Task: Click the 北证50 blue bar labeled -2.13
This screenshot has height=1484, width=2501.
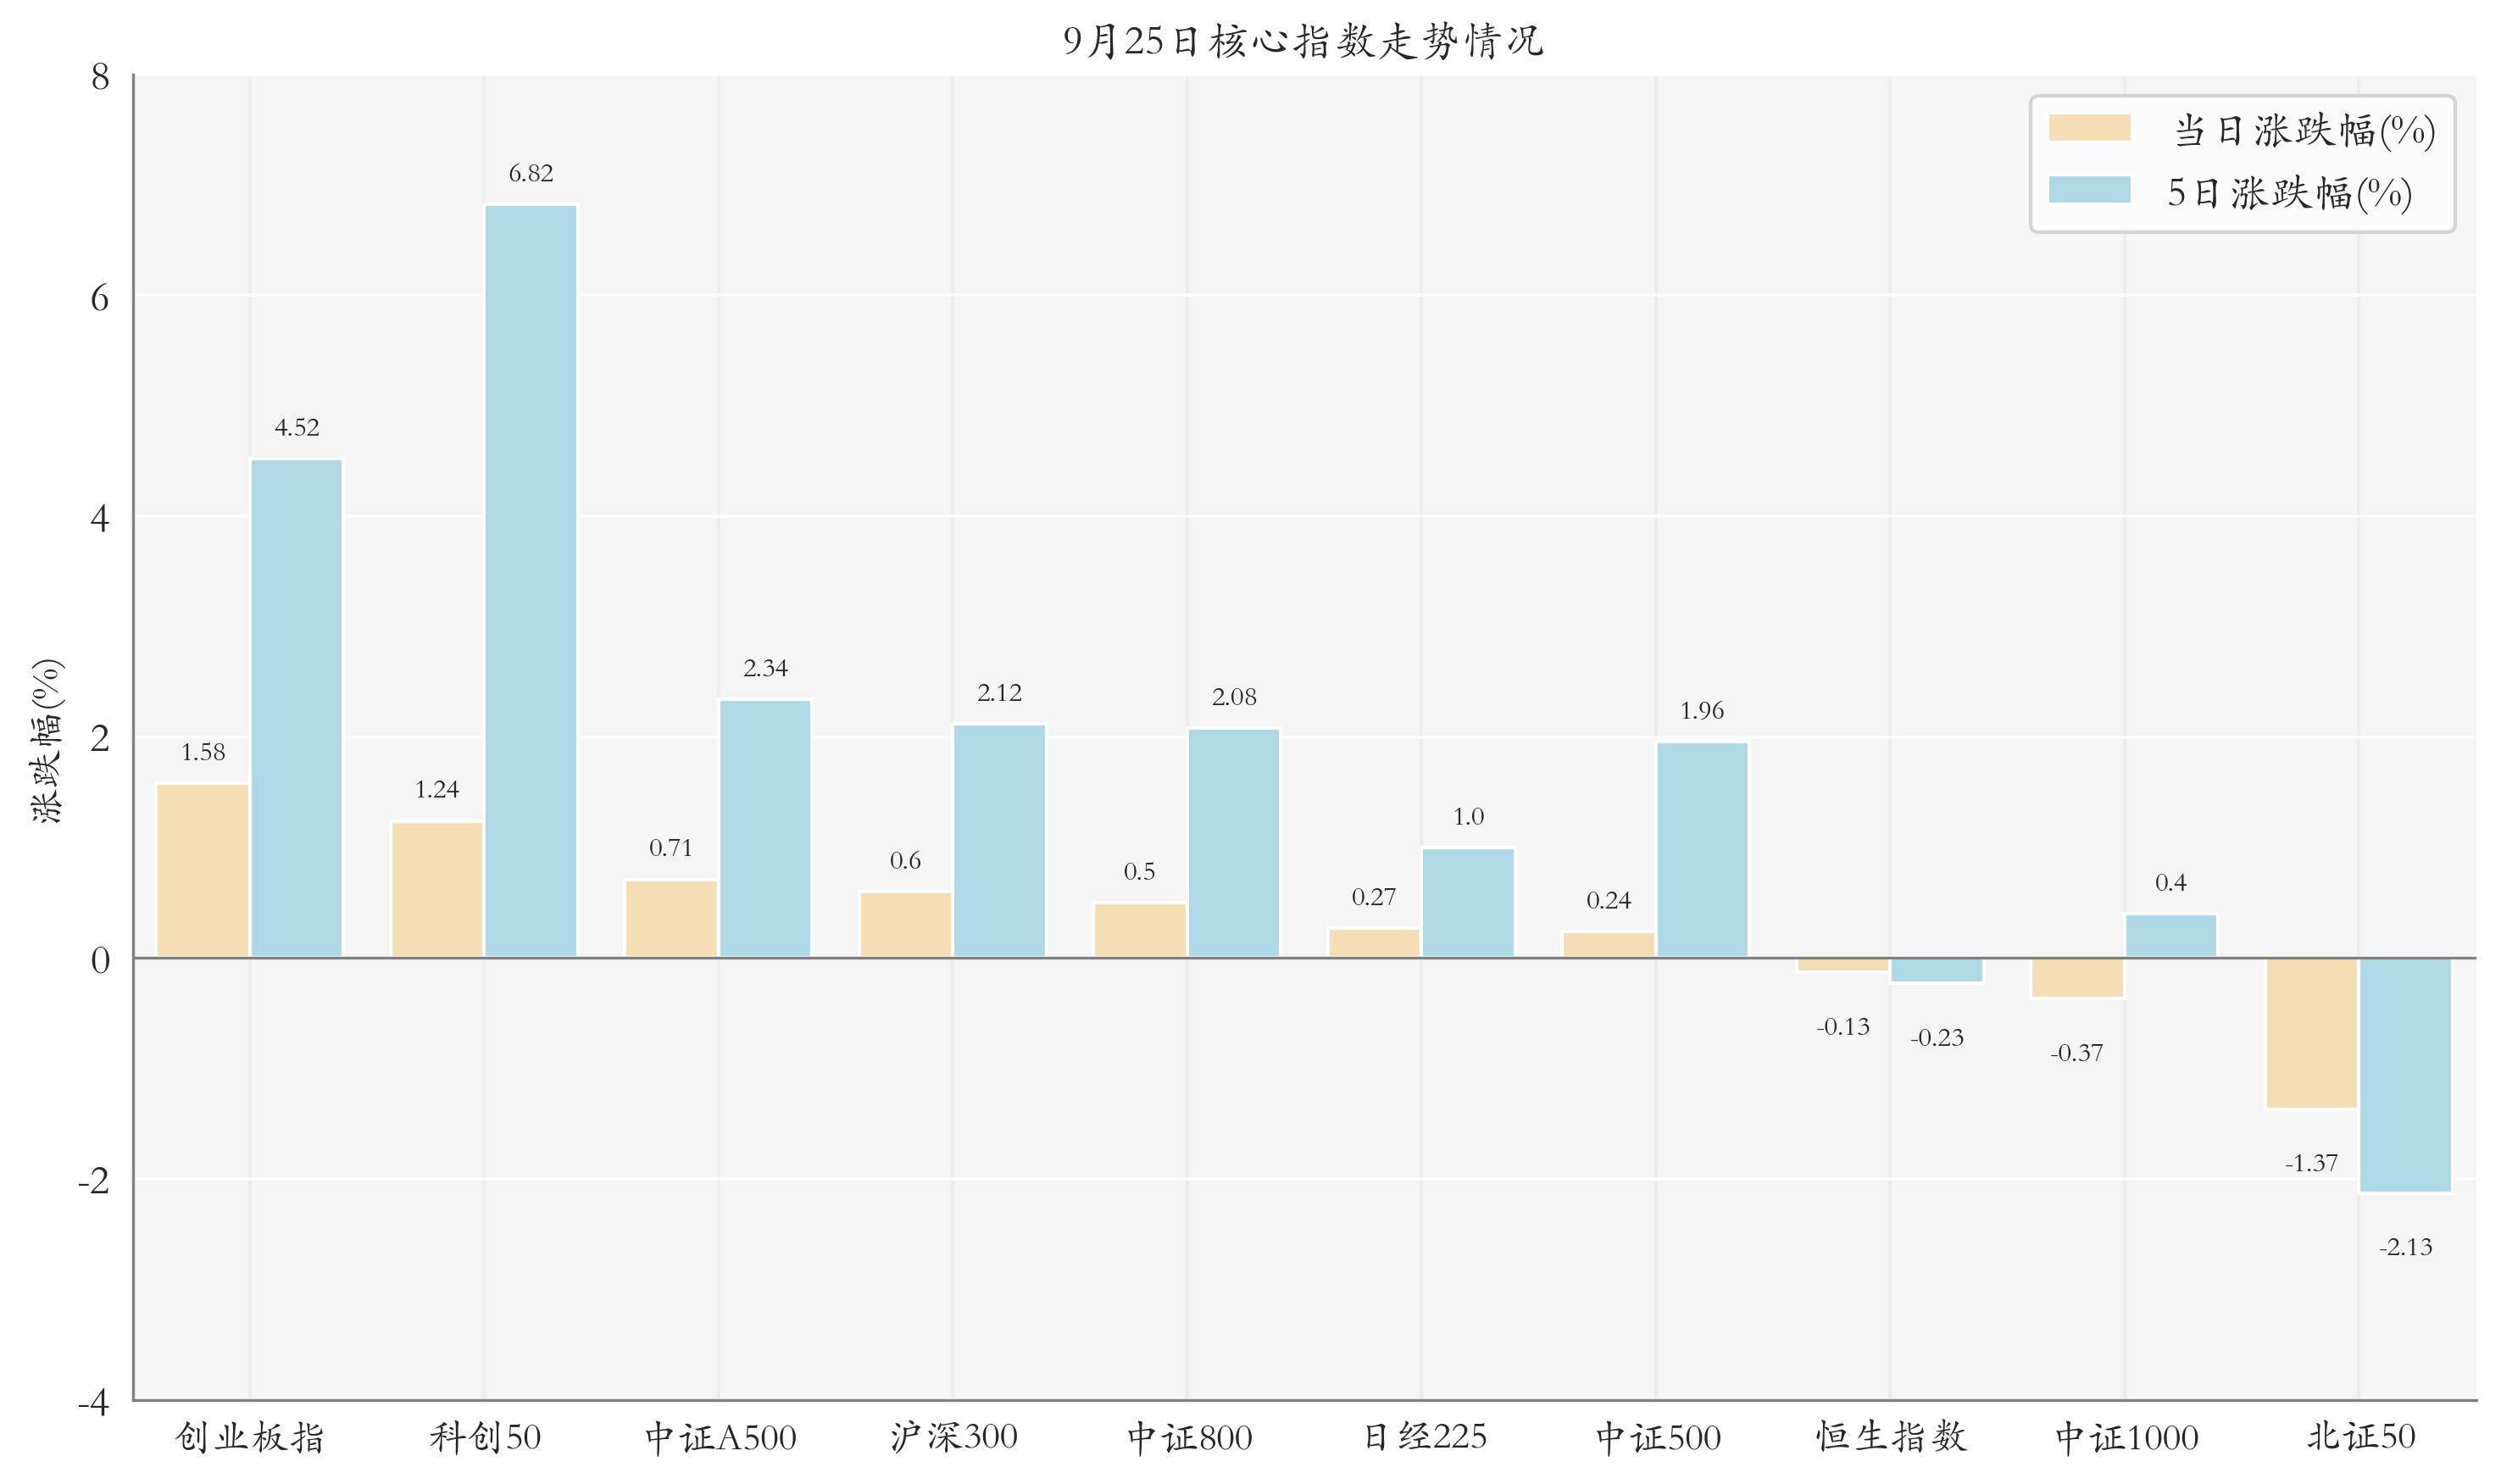Action: [x=2405, y=1075]
